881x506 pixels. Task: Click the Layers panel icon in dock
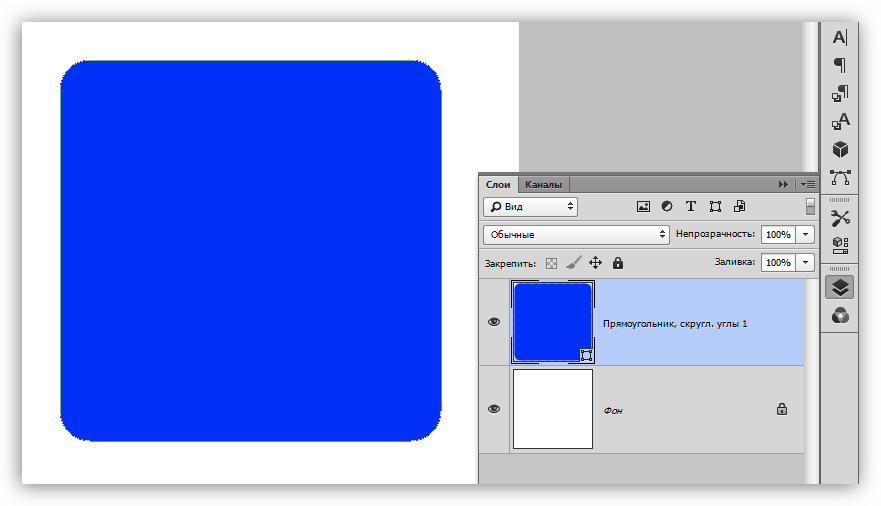click(840, 287)
